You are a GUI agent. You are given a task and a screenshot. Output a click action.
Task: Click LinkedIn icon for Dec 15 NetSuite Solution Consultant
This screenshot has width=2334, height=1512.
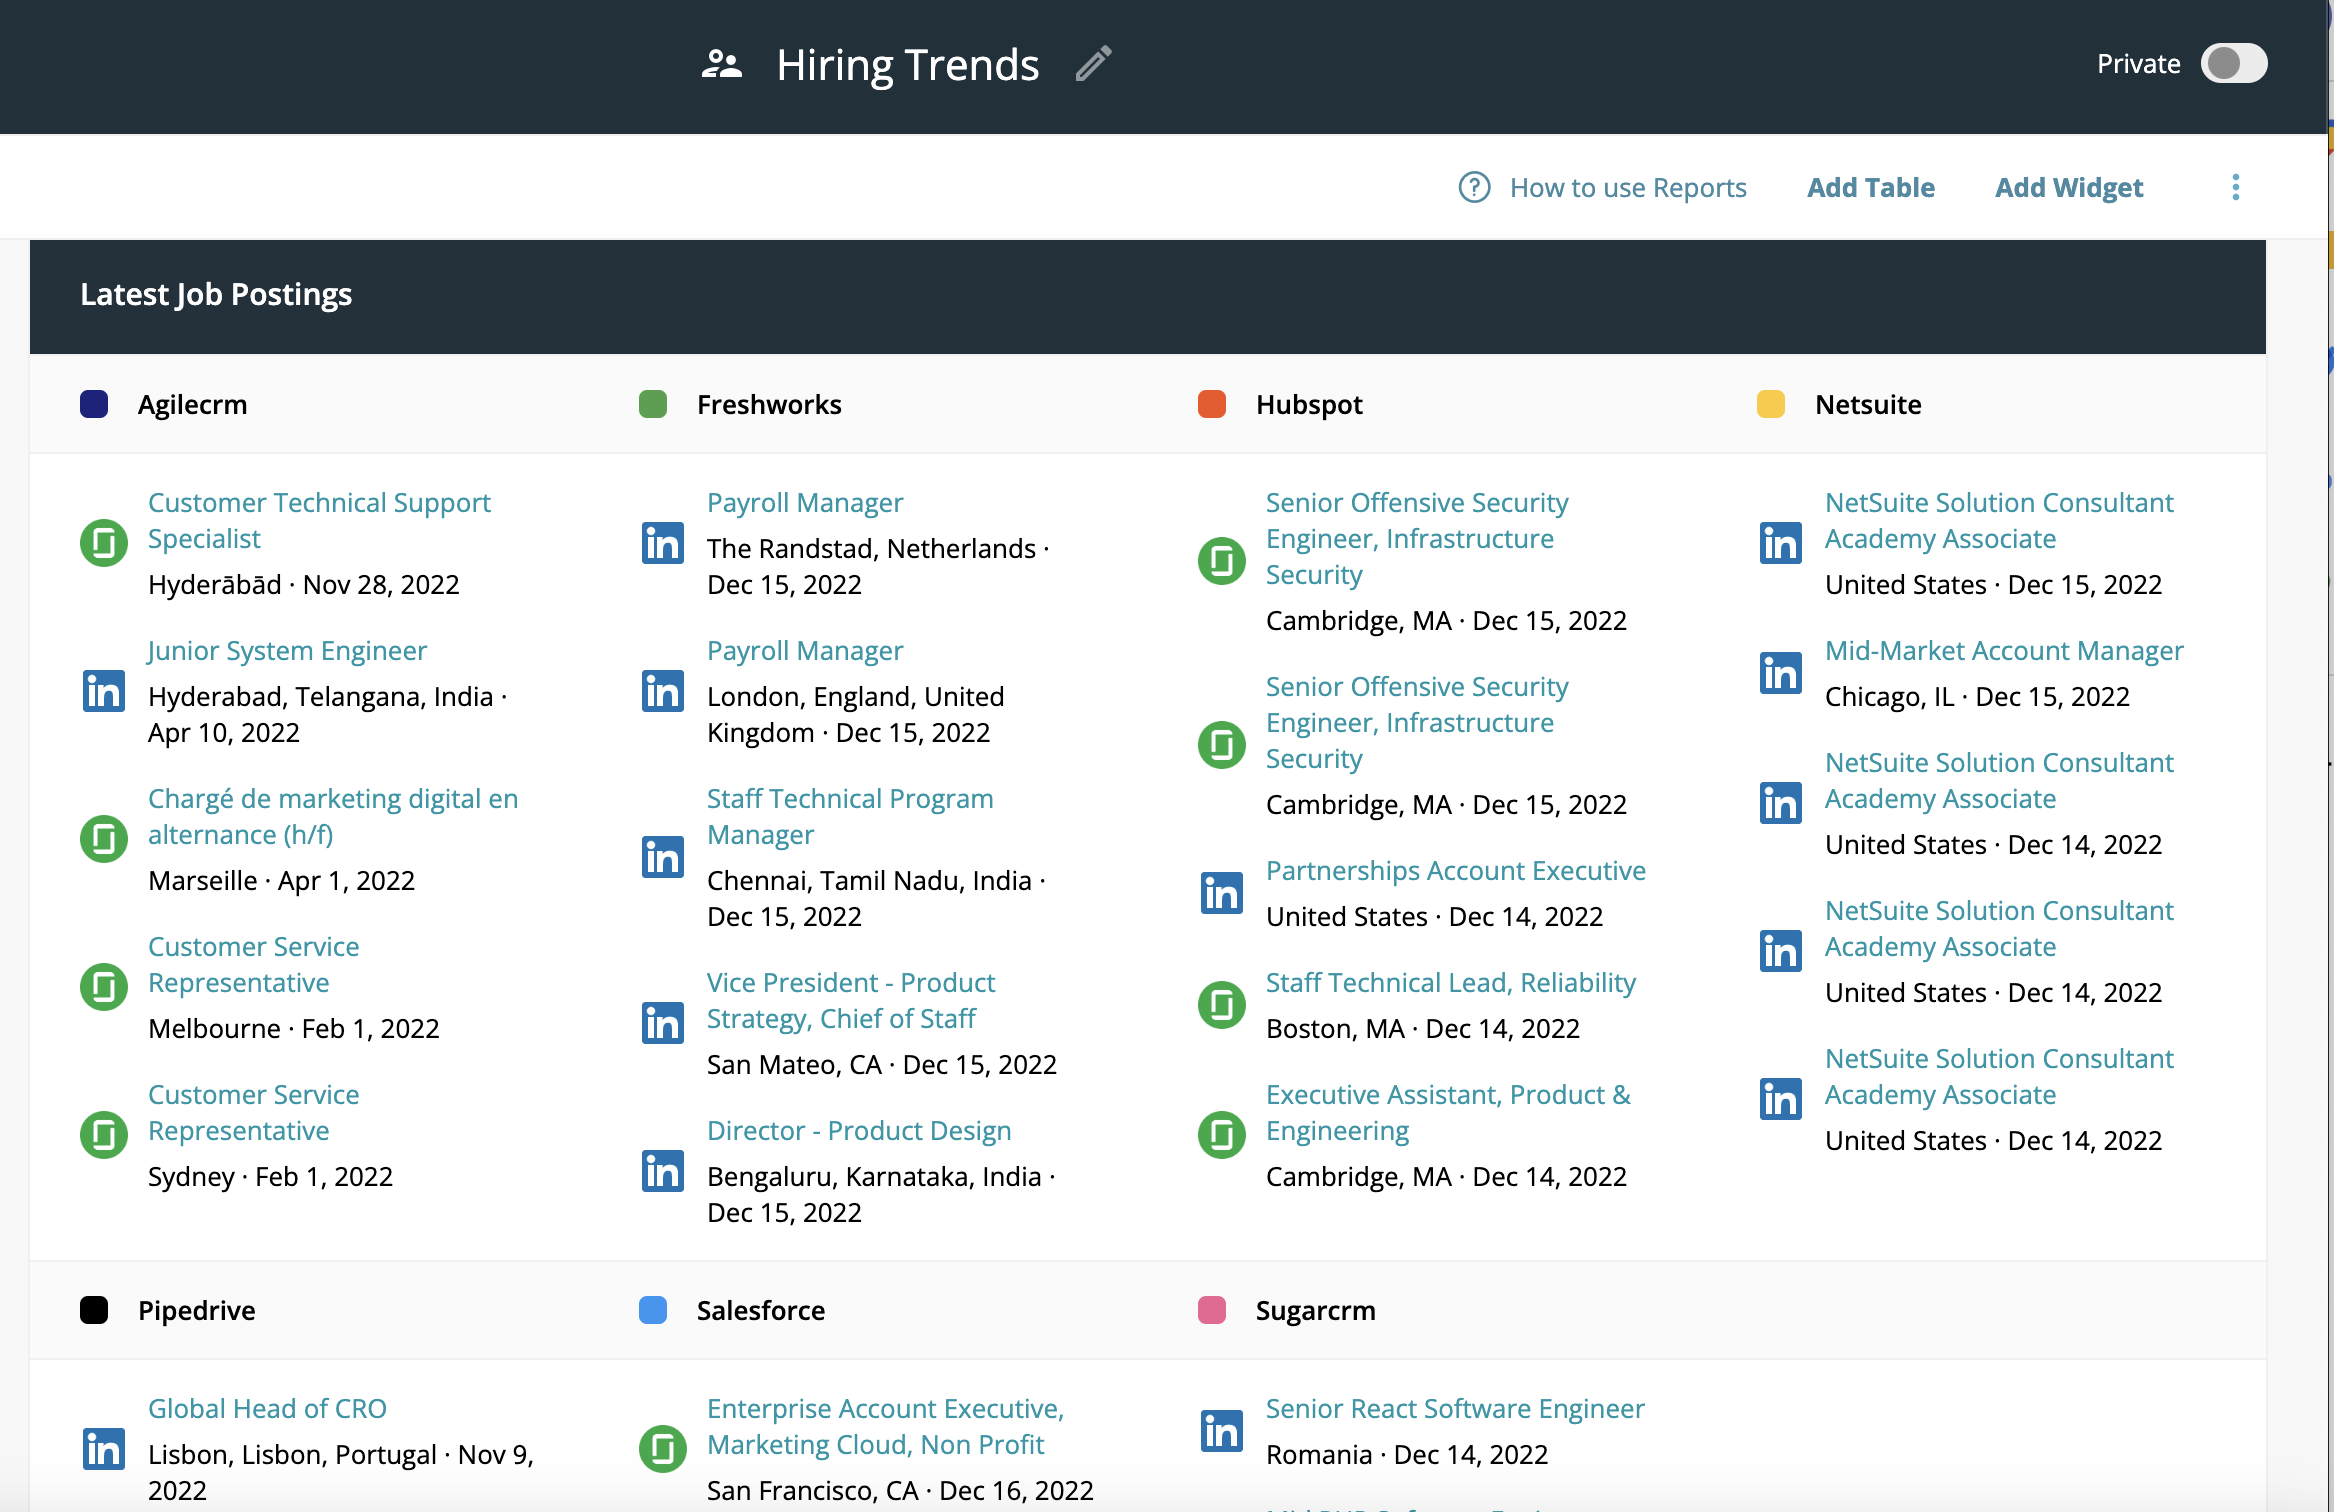(x=1781, y=543)
